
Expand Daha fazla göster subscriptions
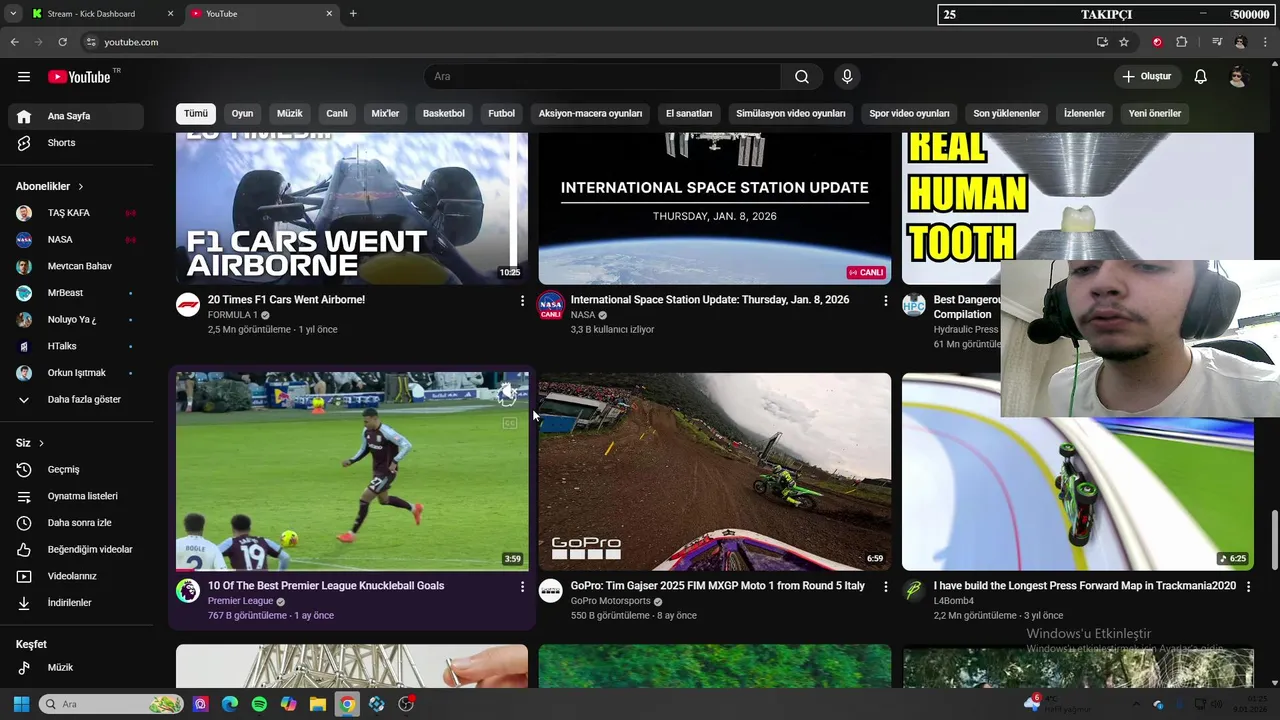75,399
